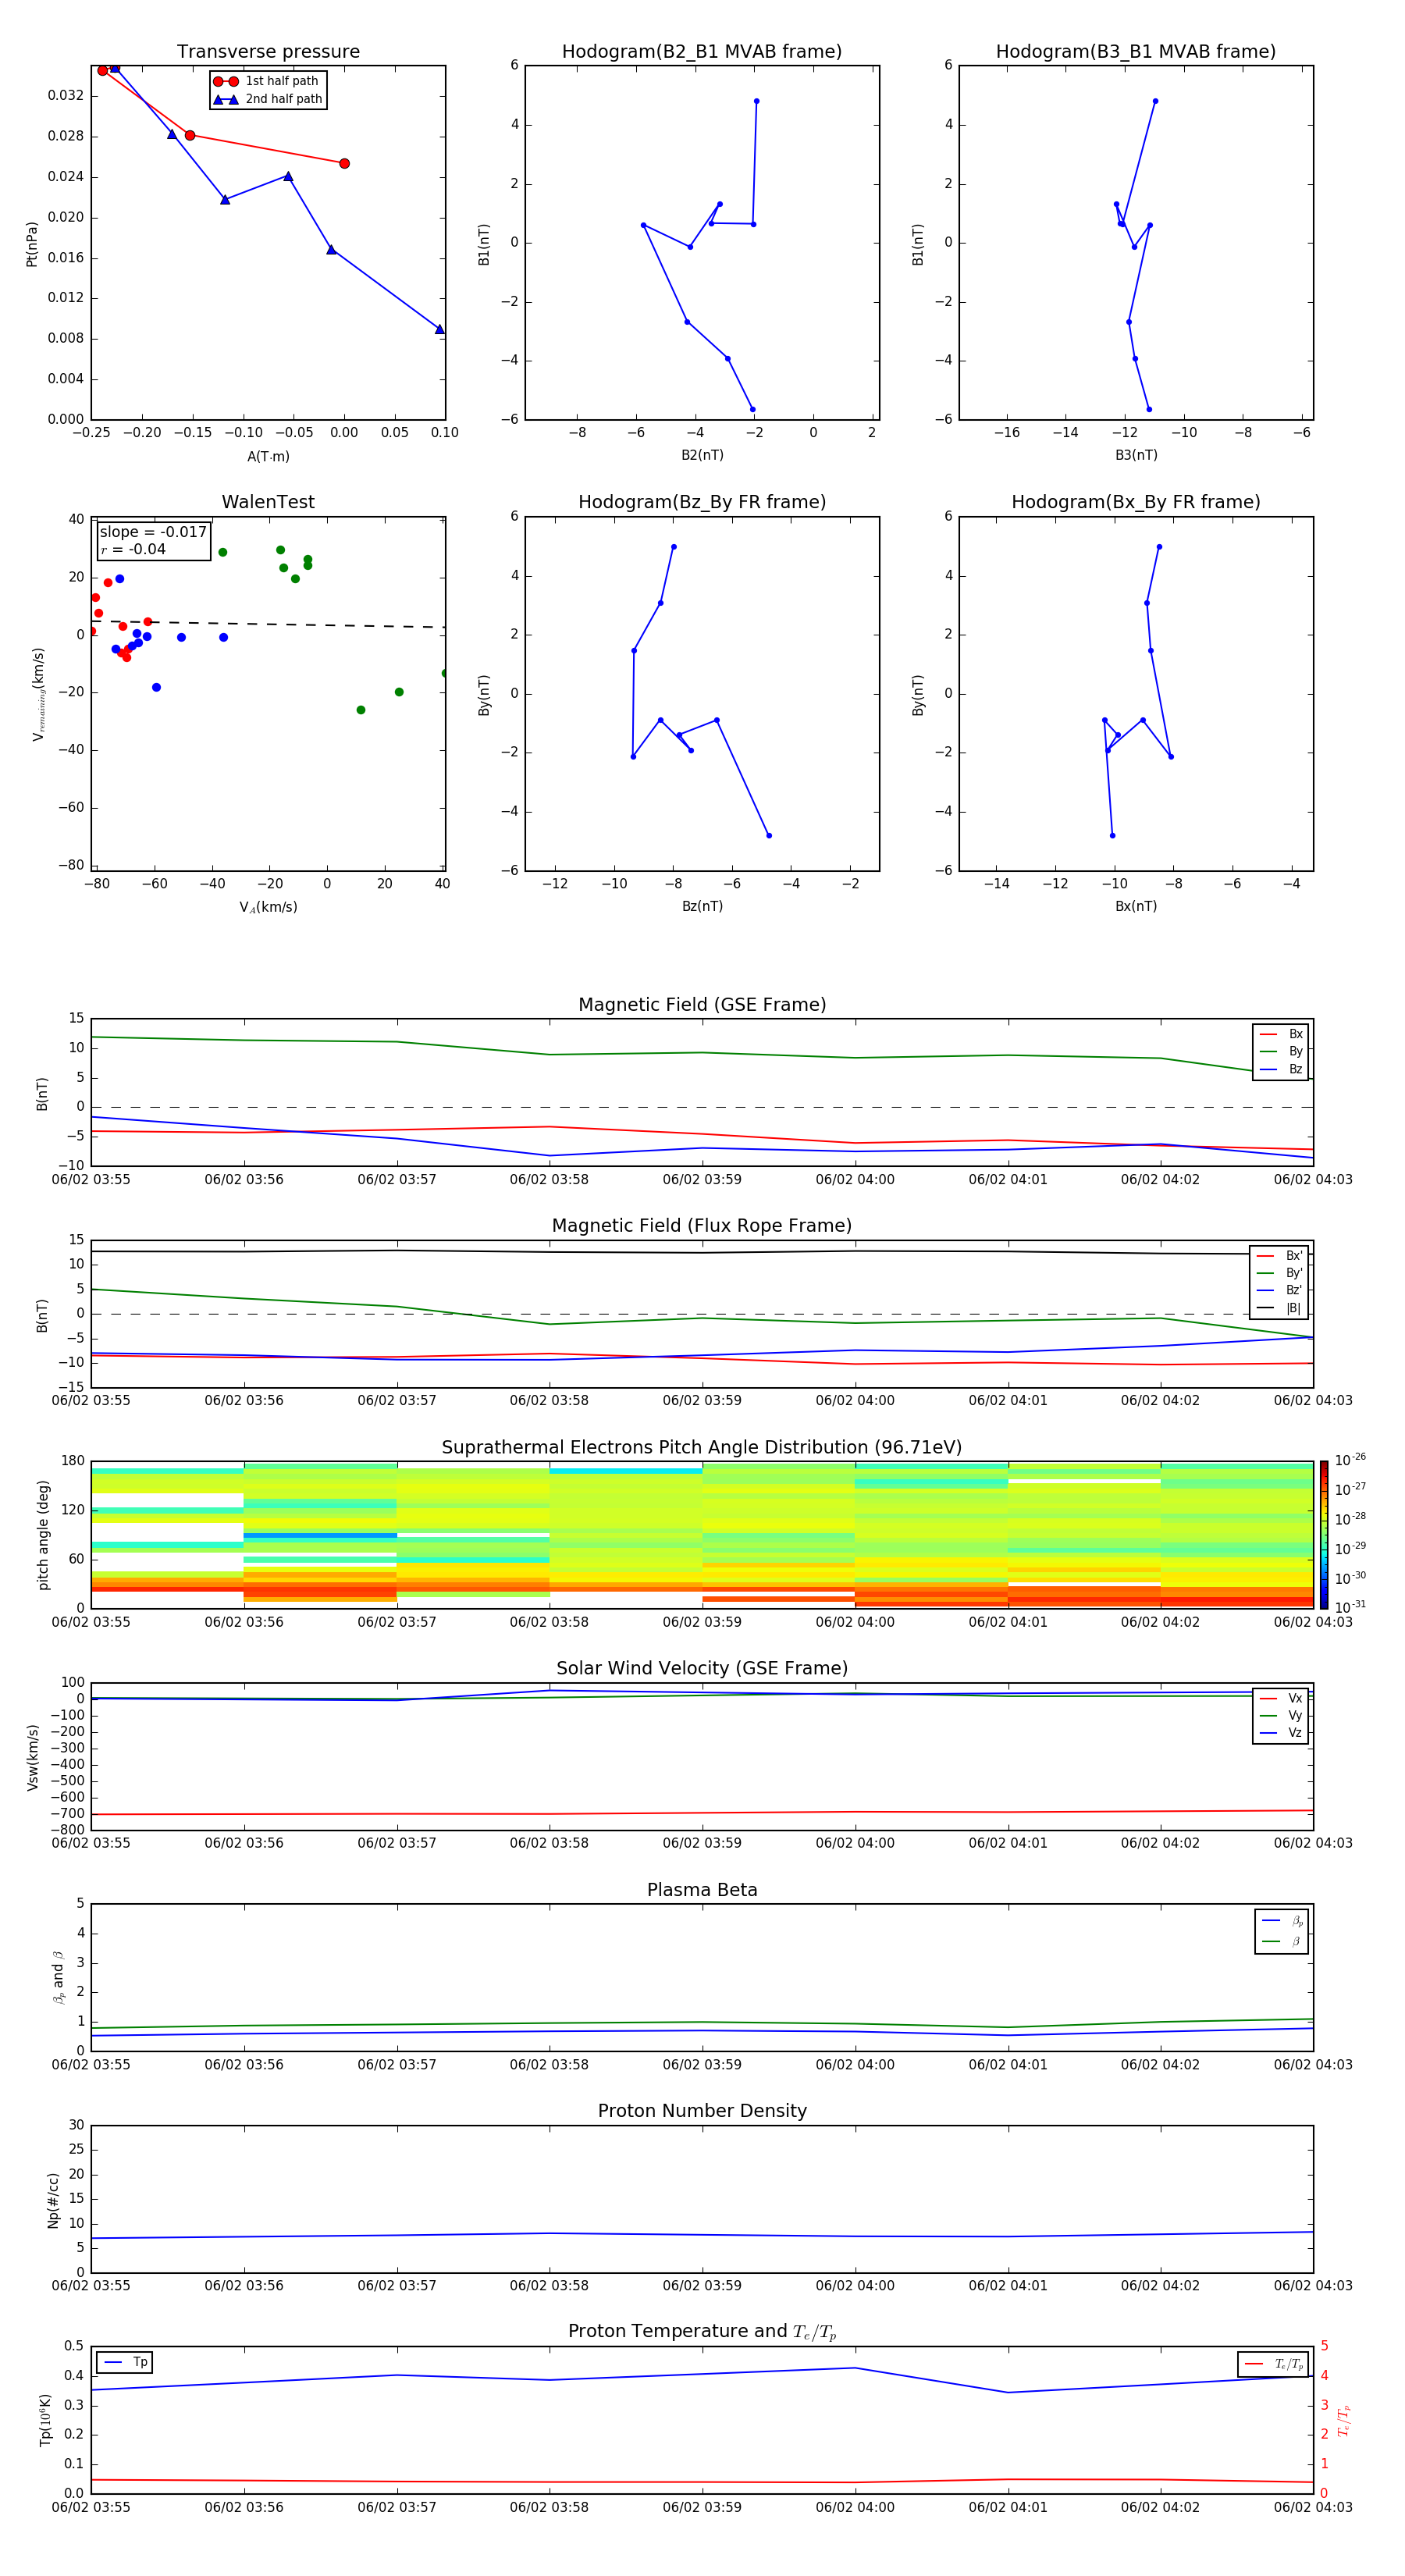Click the 'r = -0.04' annotation text

pyautogui.click(x=133, y=549)
